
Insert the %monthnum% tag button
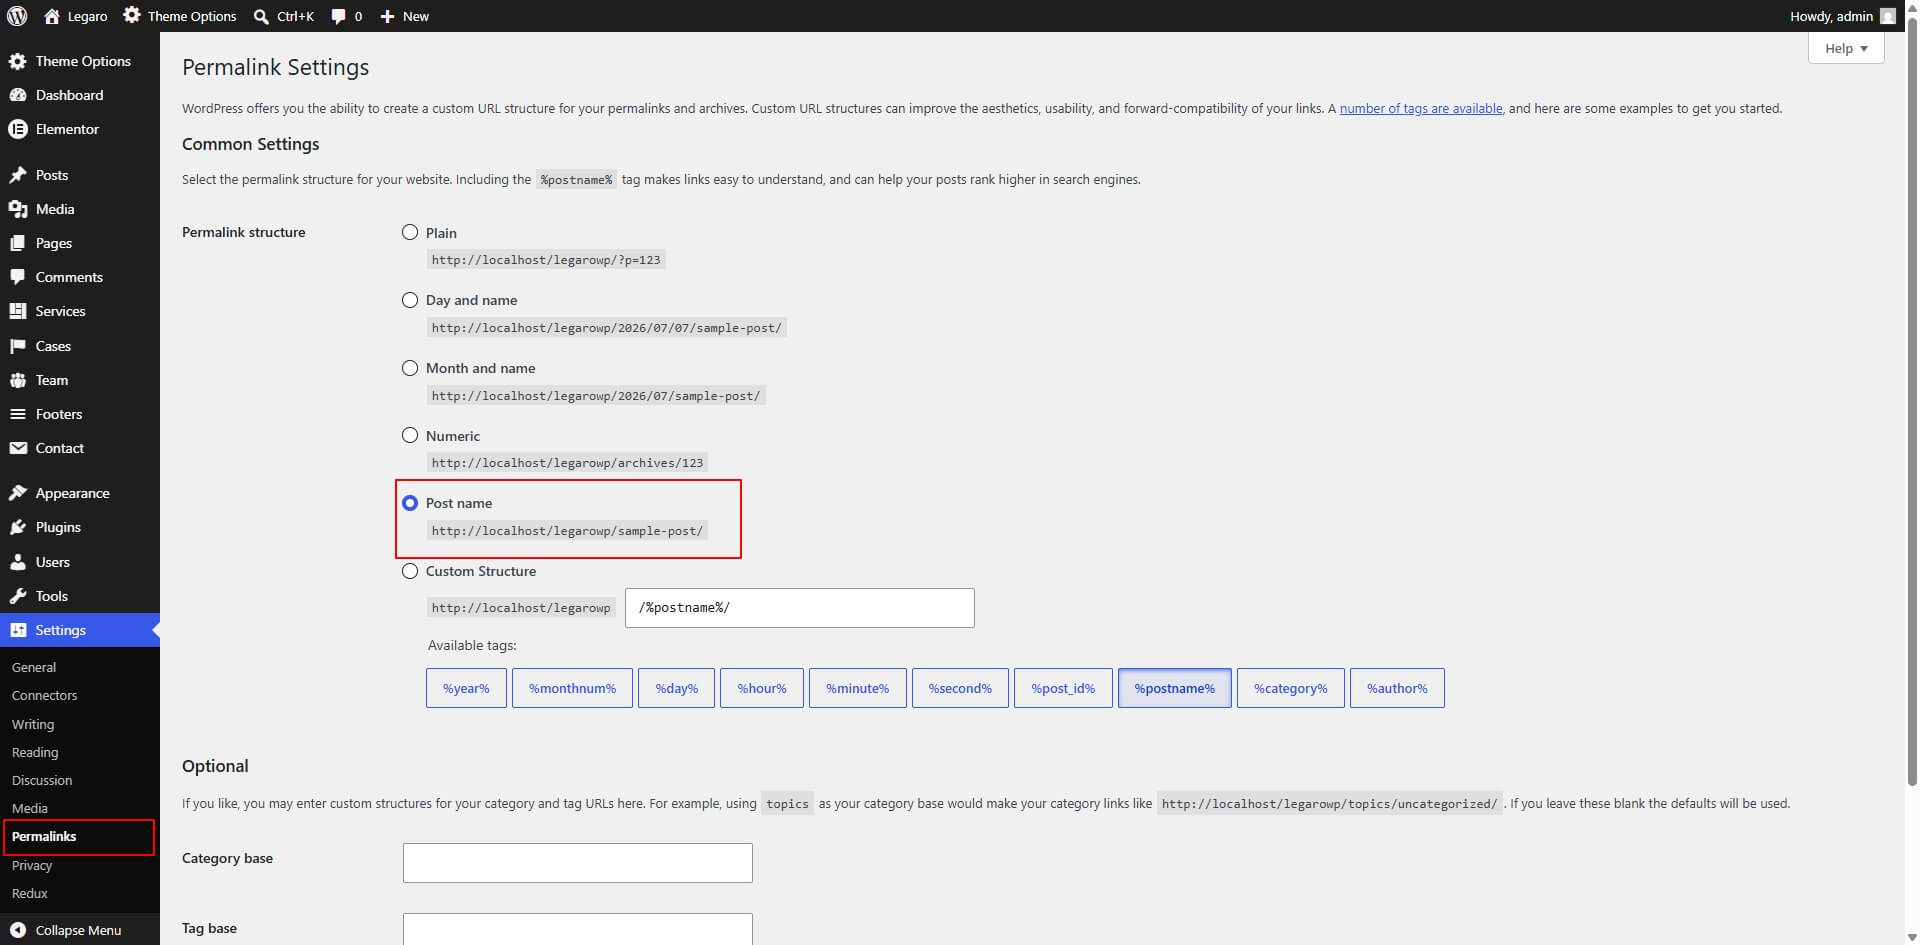point(572,688)
